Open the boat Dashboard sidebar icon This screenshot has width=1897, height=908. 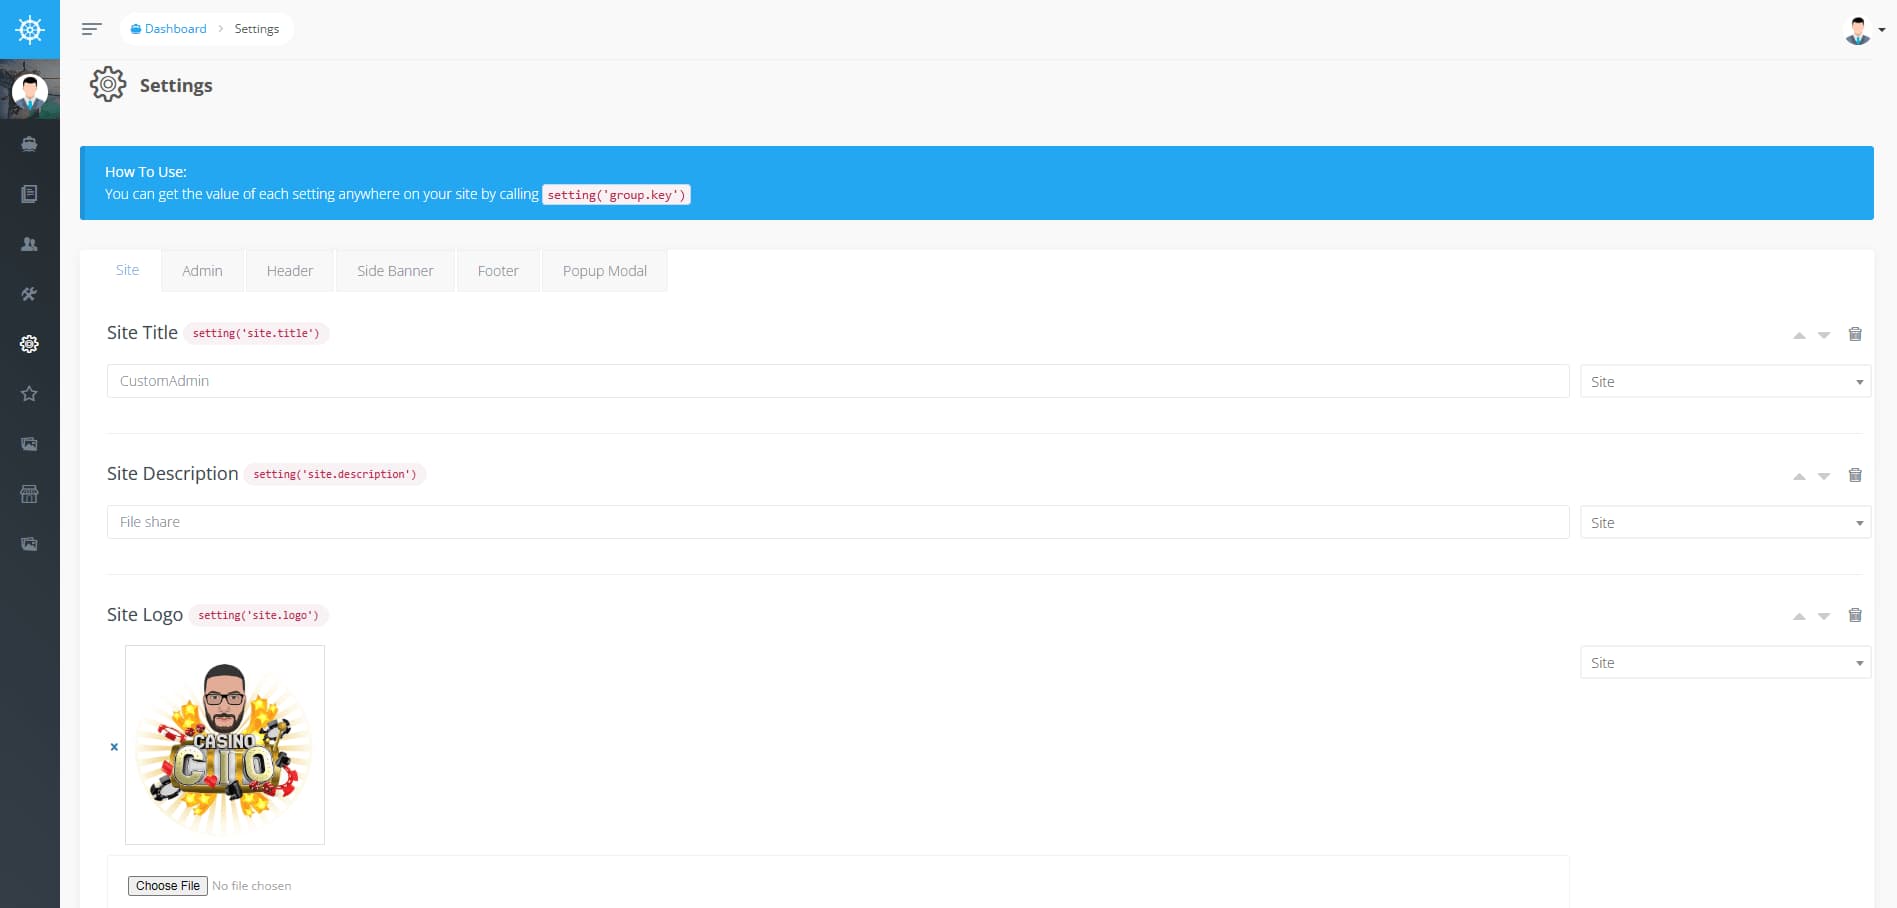click(29, 144)
